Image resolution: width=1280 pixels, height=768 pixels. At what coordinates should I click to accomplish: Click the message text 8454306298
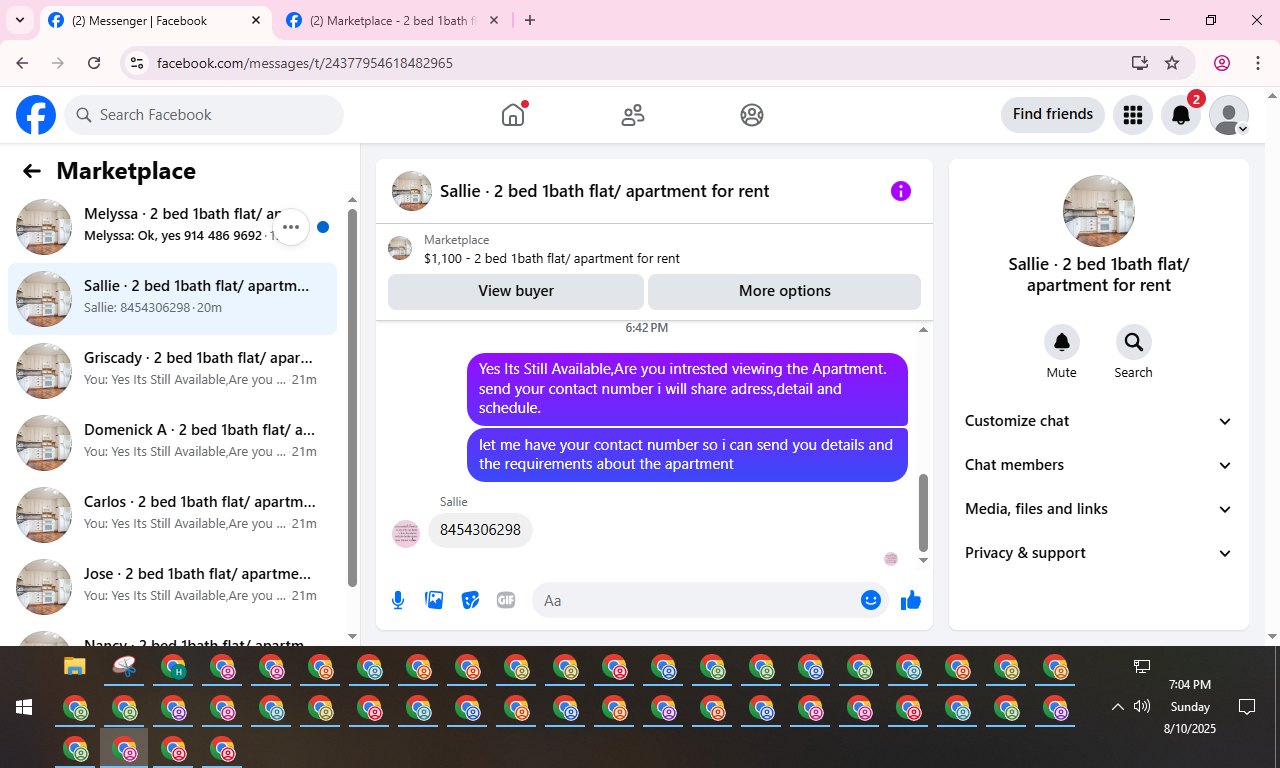(480, 530)
